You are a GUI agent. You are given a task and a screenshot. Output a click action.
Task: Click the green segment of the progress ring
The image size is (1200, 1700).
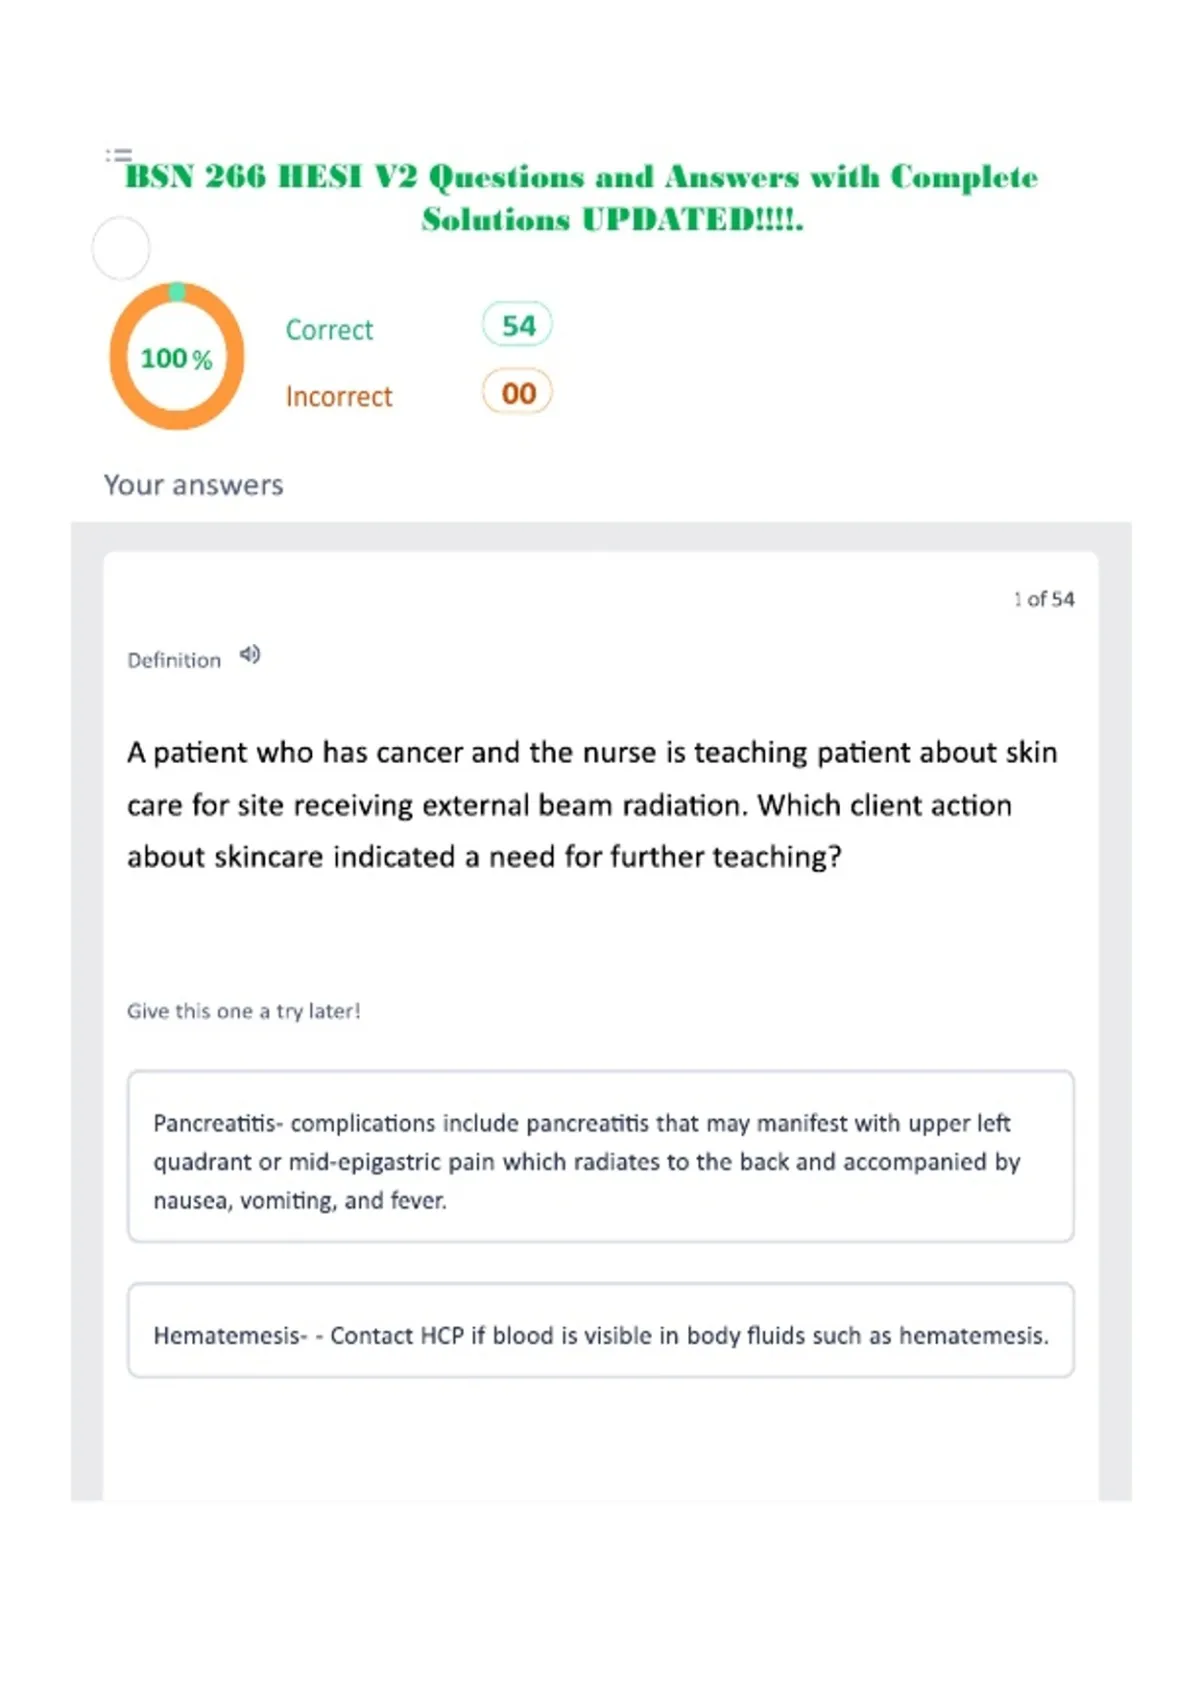pyautogui.click(x=177, y=292)
